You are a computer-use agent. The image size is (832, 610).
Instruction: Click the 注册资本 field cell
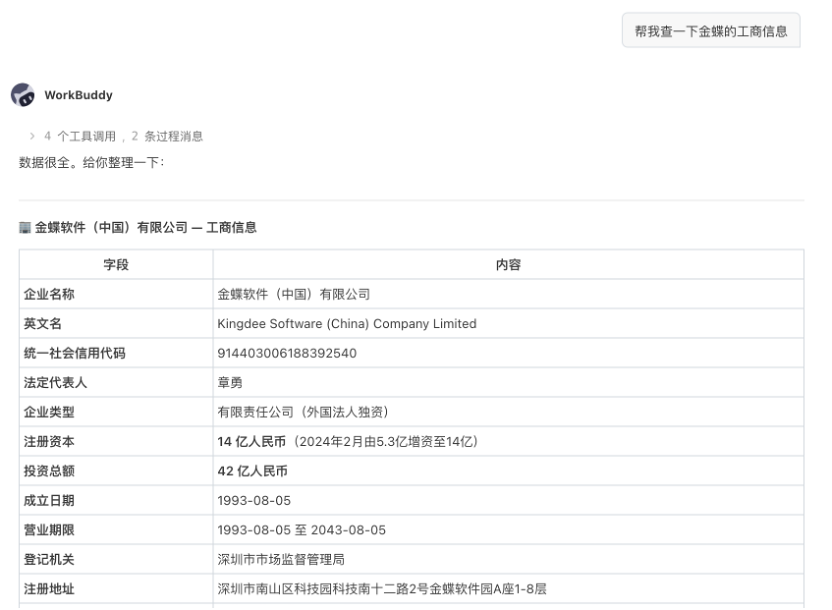(116, 441)
